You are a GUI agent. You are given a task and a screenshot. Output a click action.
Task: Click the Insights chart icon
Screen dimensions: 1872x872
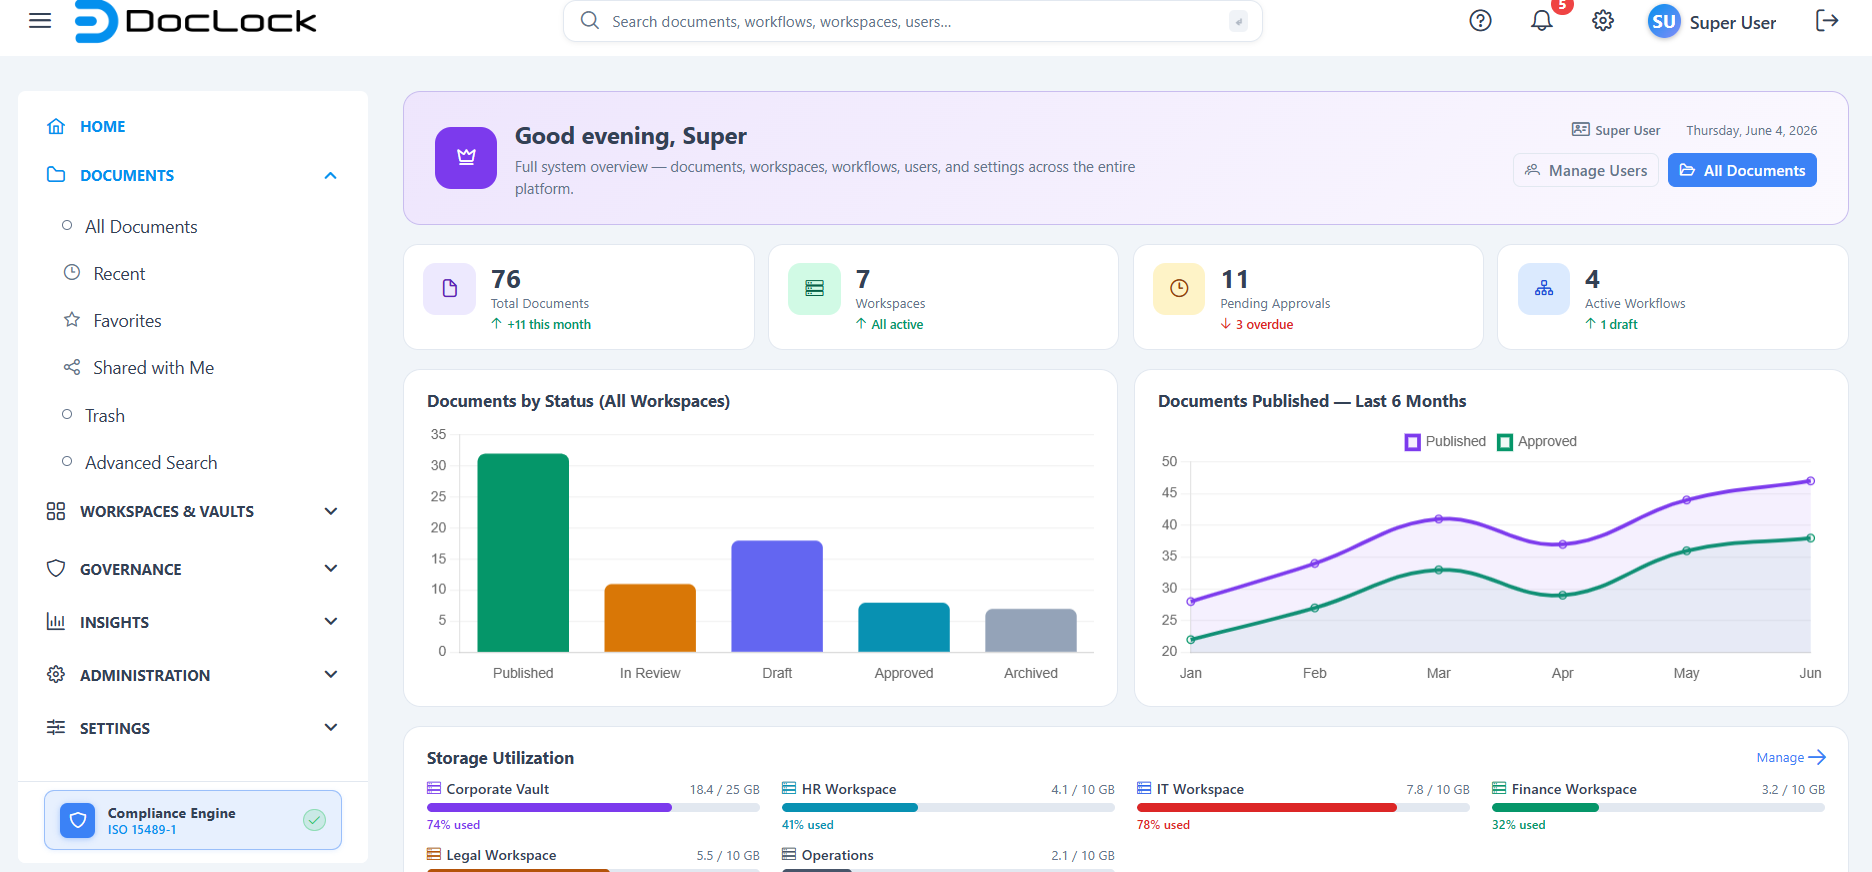coord(56,622)
